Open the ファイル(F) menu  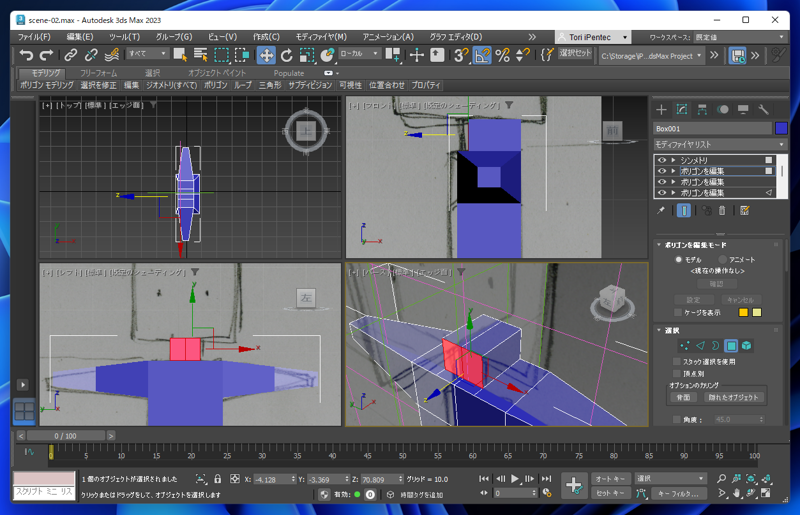(34, 37)
